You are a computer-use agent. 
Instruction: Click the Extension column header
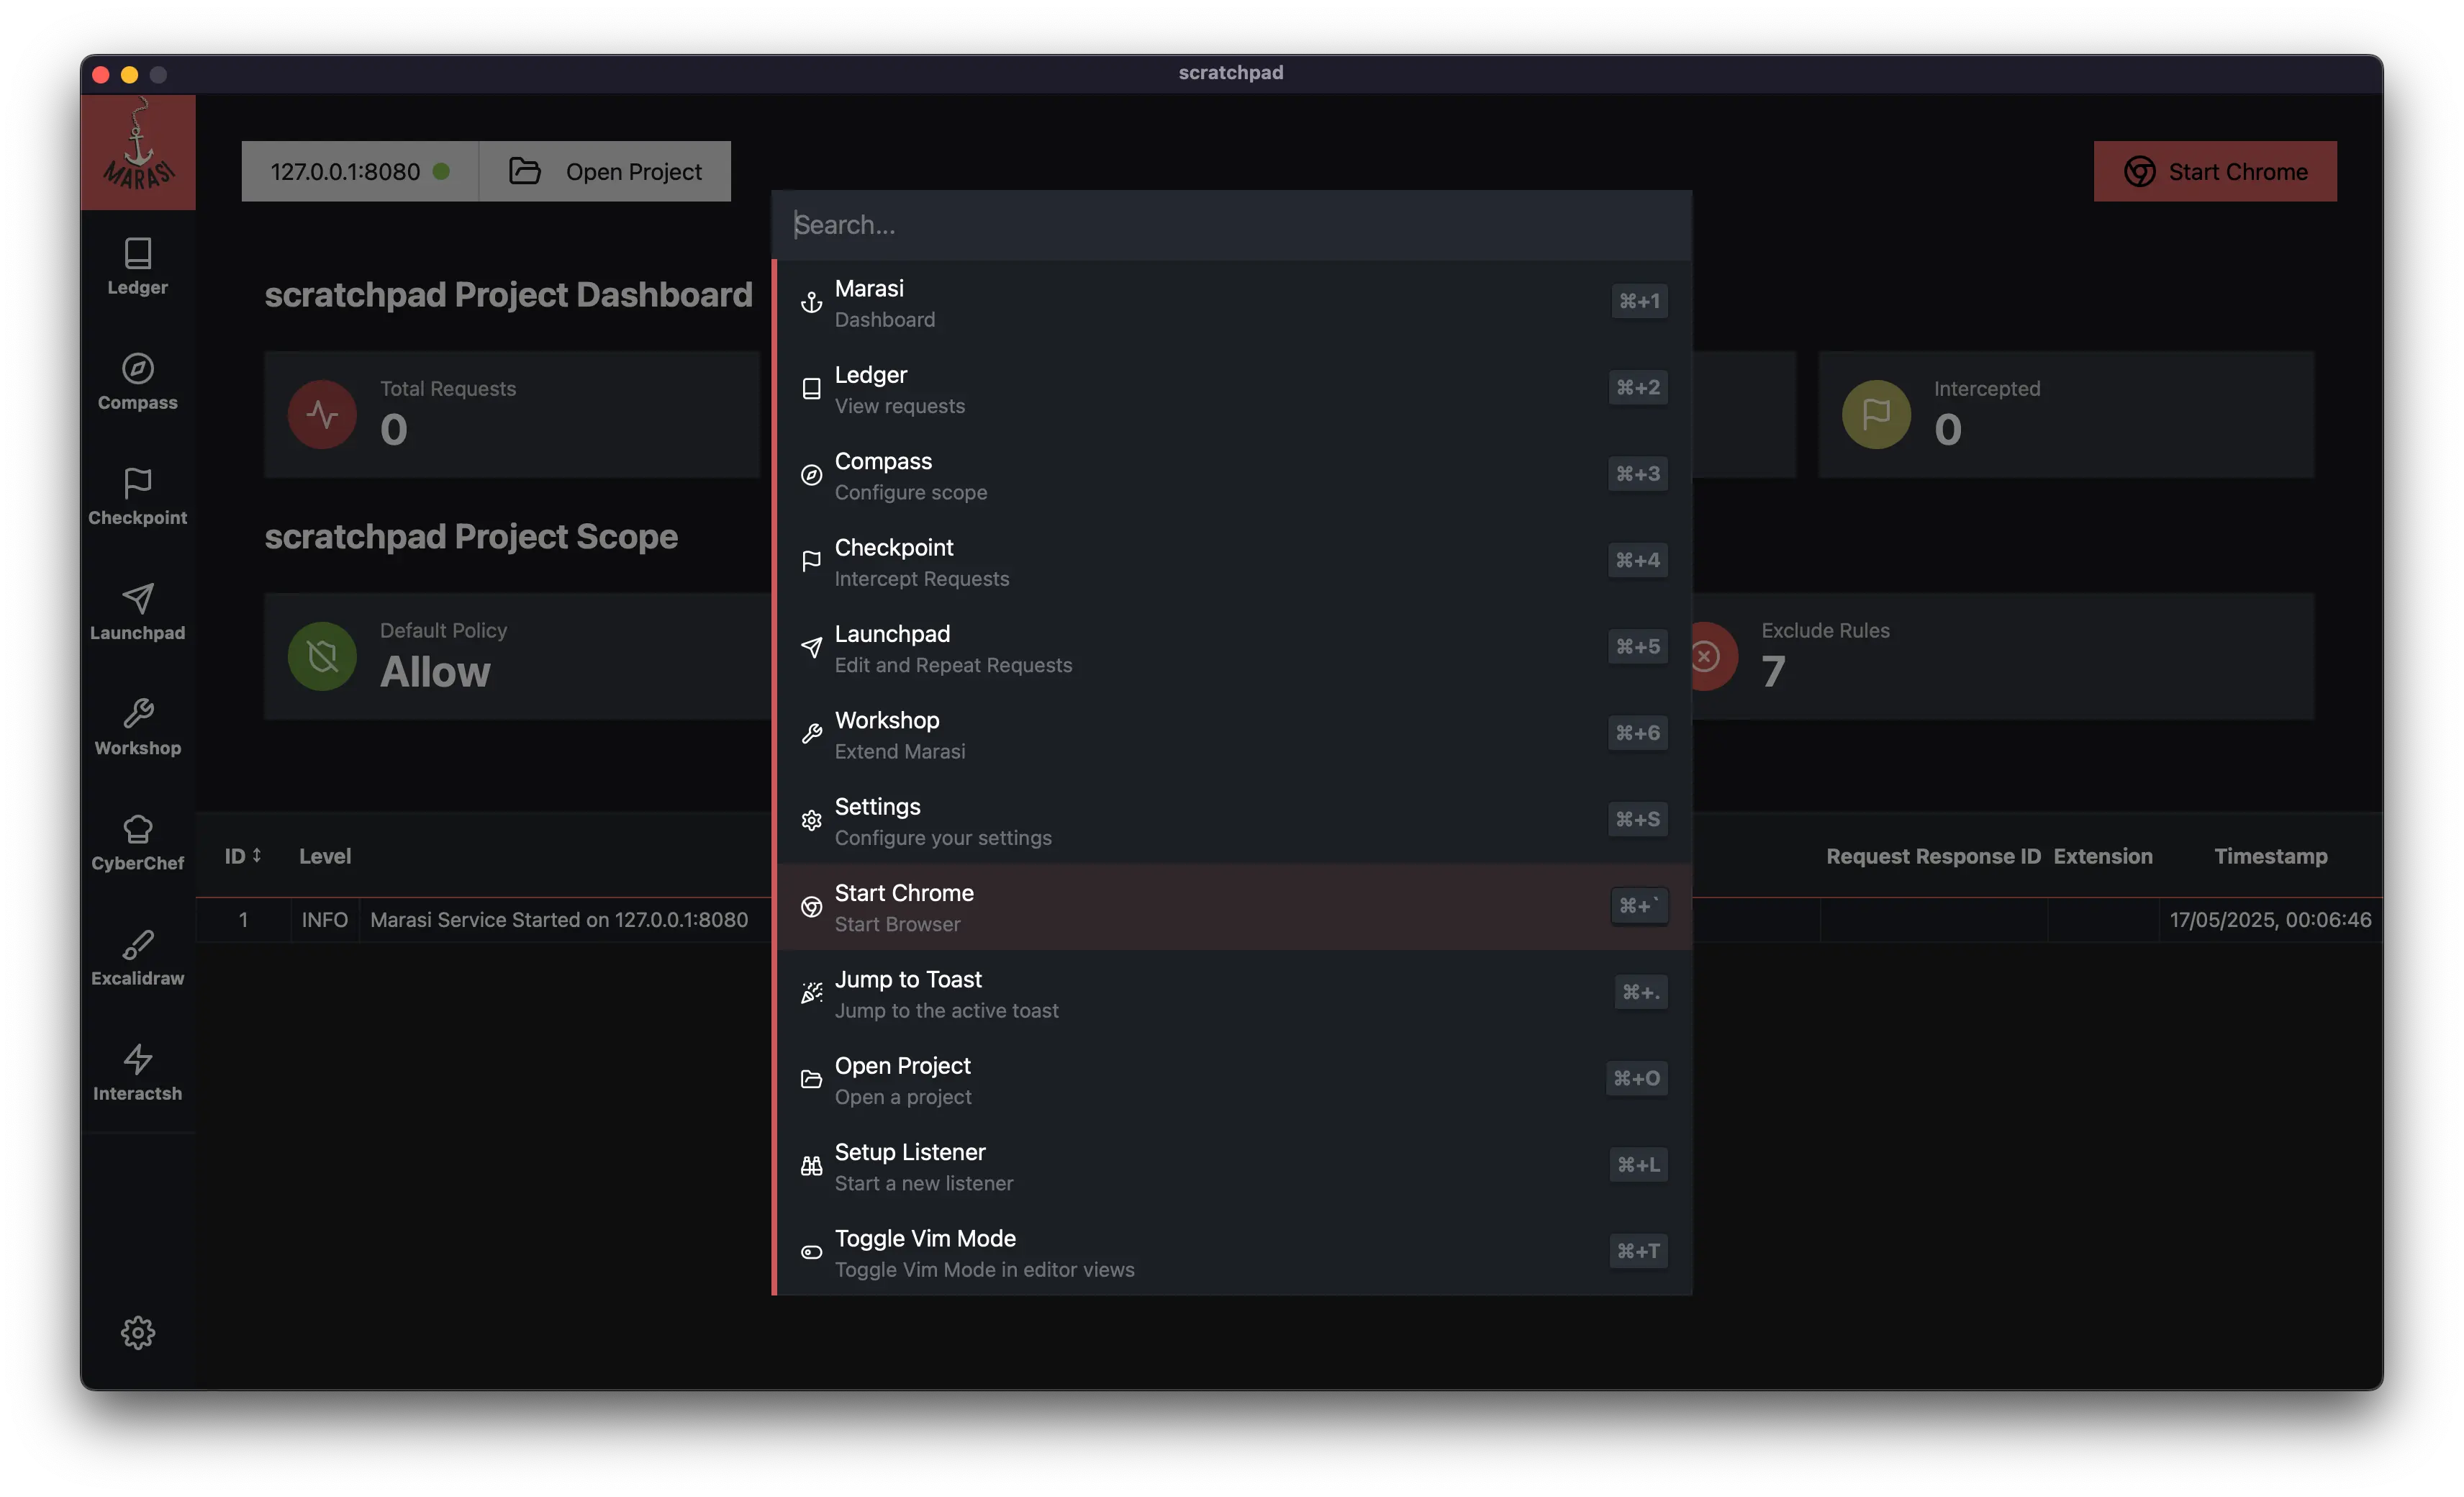[2103, 856]
